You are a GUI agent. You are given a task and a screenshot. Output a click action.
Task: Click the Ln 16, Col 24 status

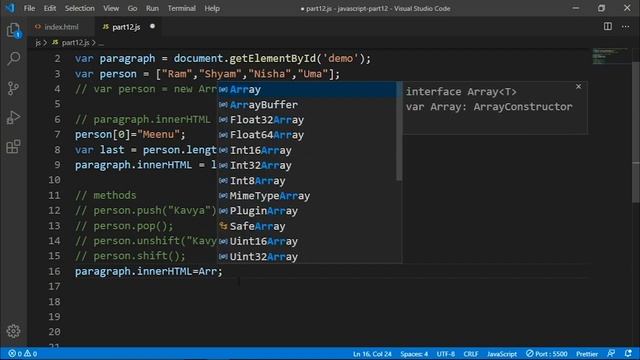(x=372, y=353)
